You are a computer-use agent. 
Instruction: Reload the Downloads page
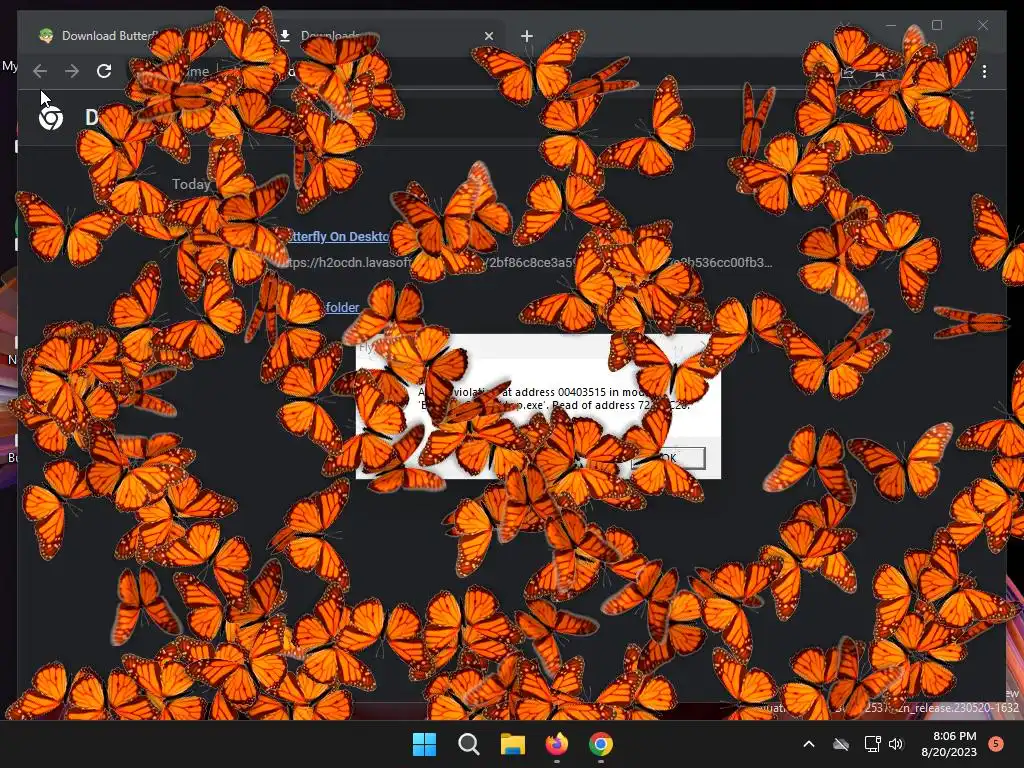click(x=104, y=71)
